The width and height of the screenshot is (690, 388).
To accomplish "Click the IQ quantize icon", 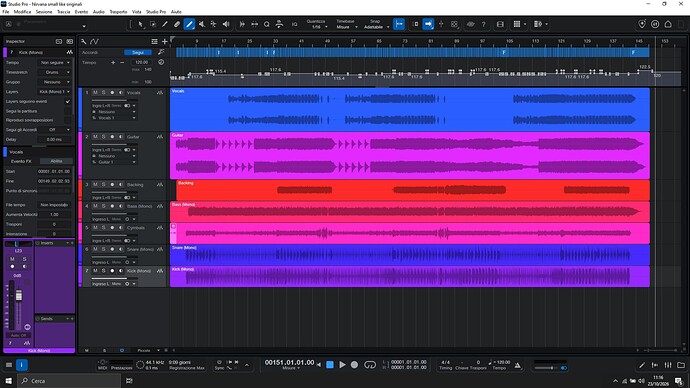I will 294,24.
